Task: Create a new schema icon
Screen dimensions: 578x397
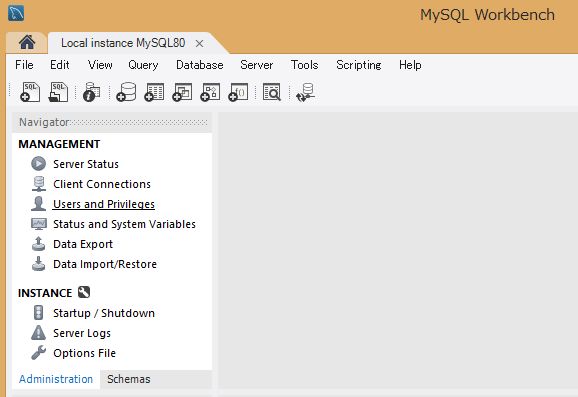Action: [126, 92]
